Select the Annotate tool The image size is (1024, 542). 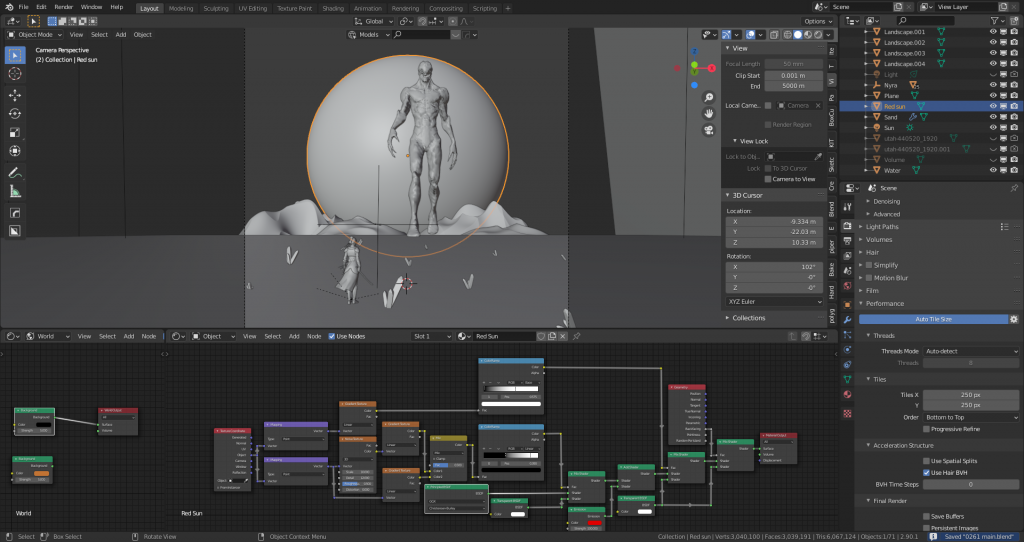[x=14, y=173]
